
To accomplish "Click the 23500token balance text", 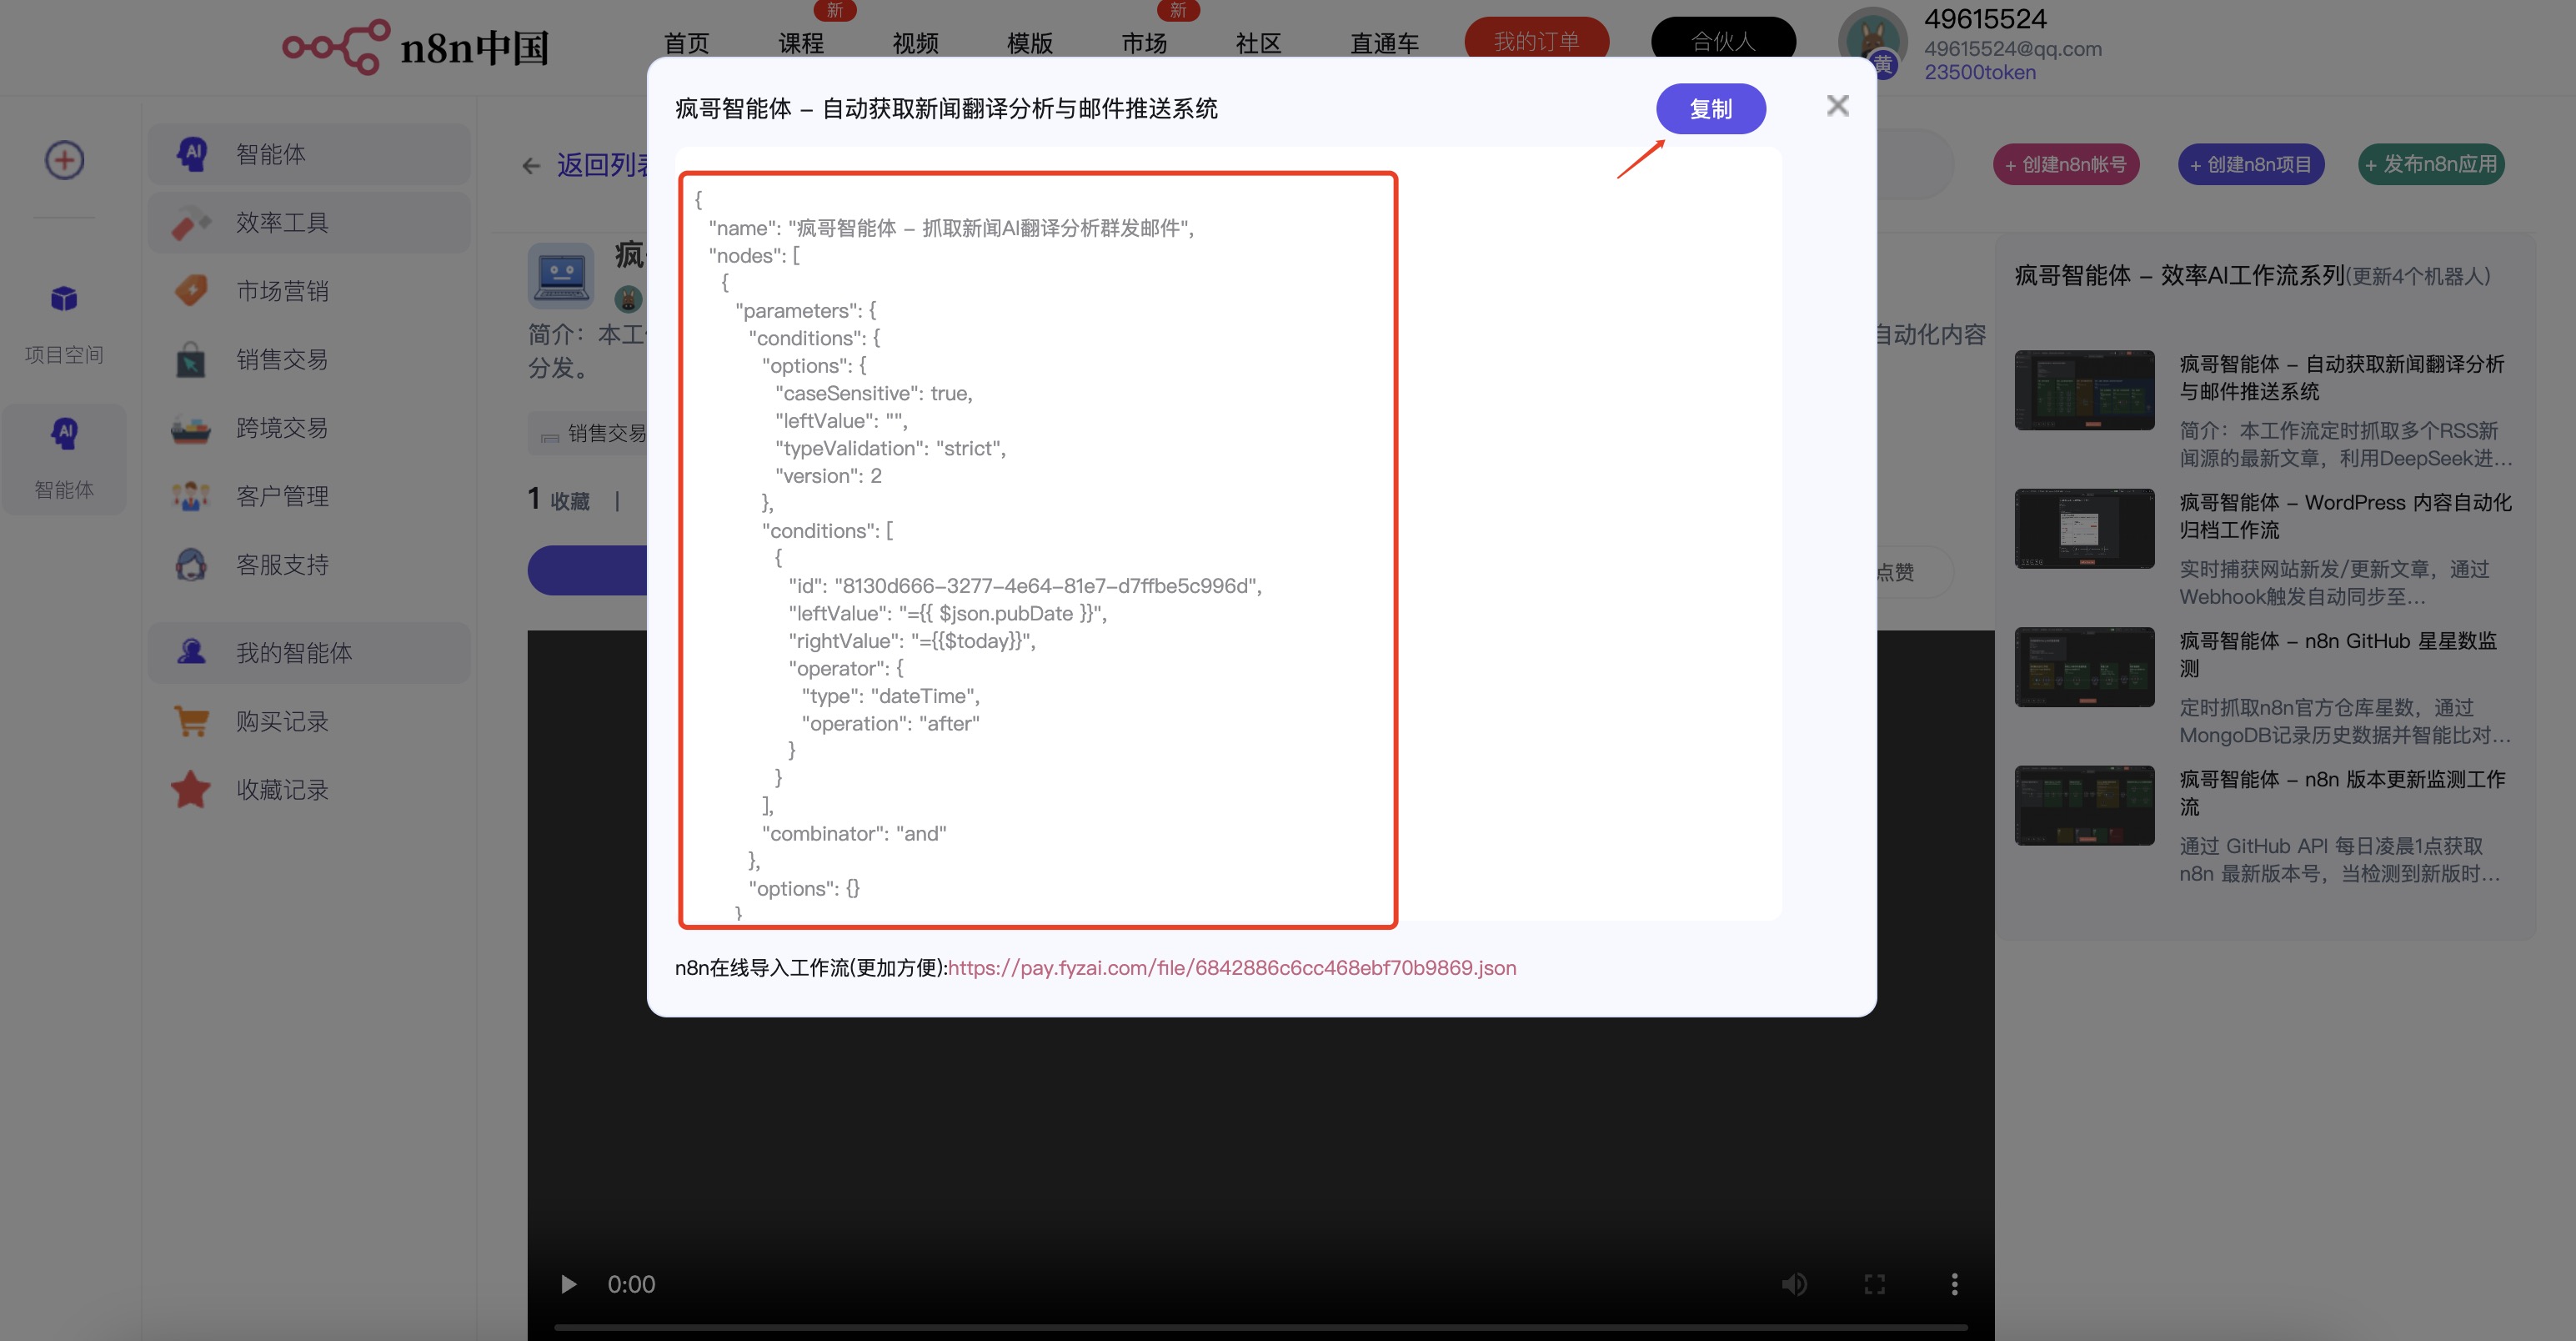I will pyautogui.click(x=1979, y=72).
